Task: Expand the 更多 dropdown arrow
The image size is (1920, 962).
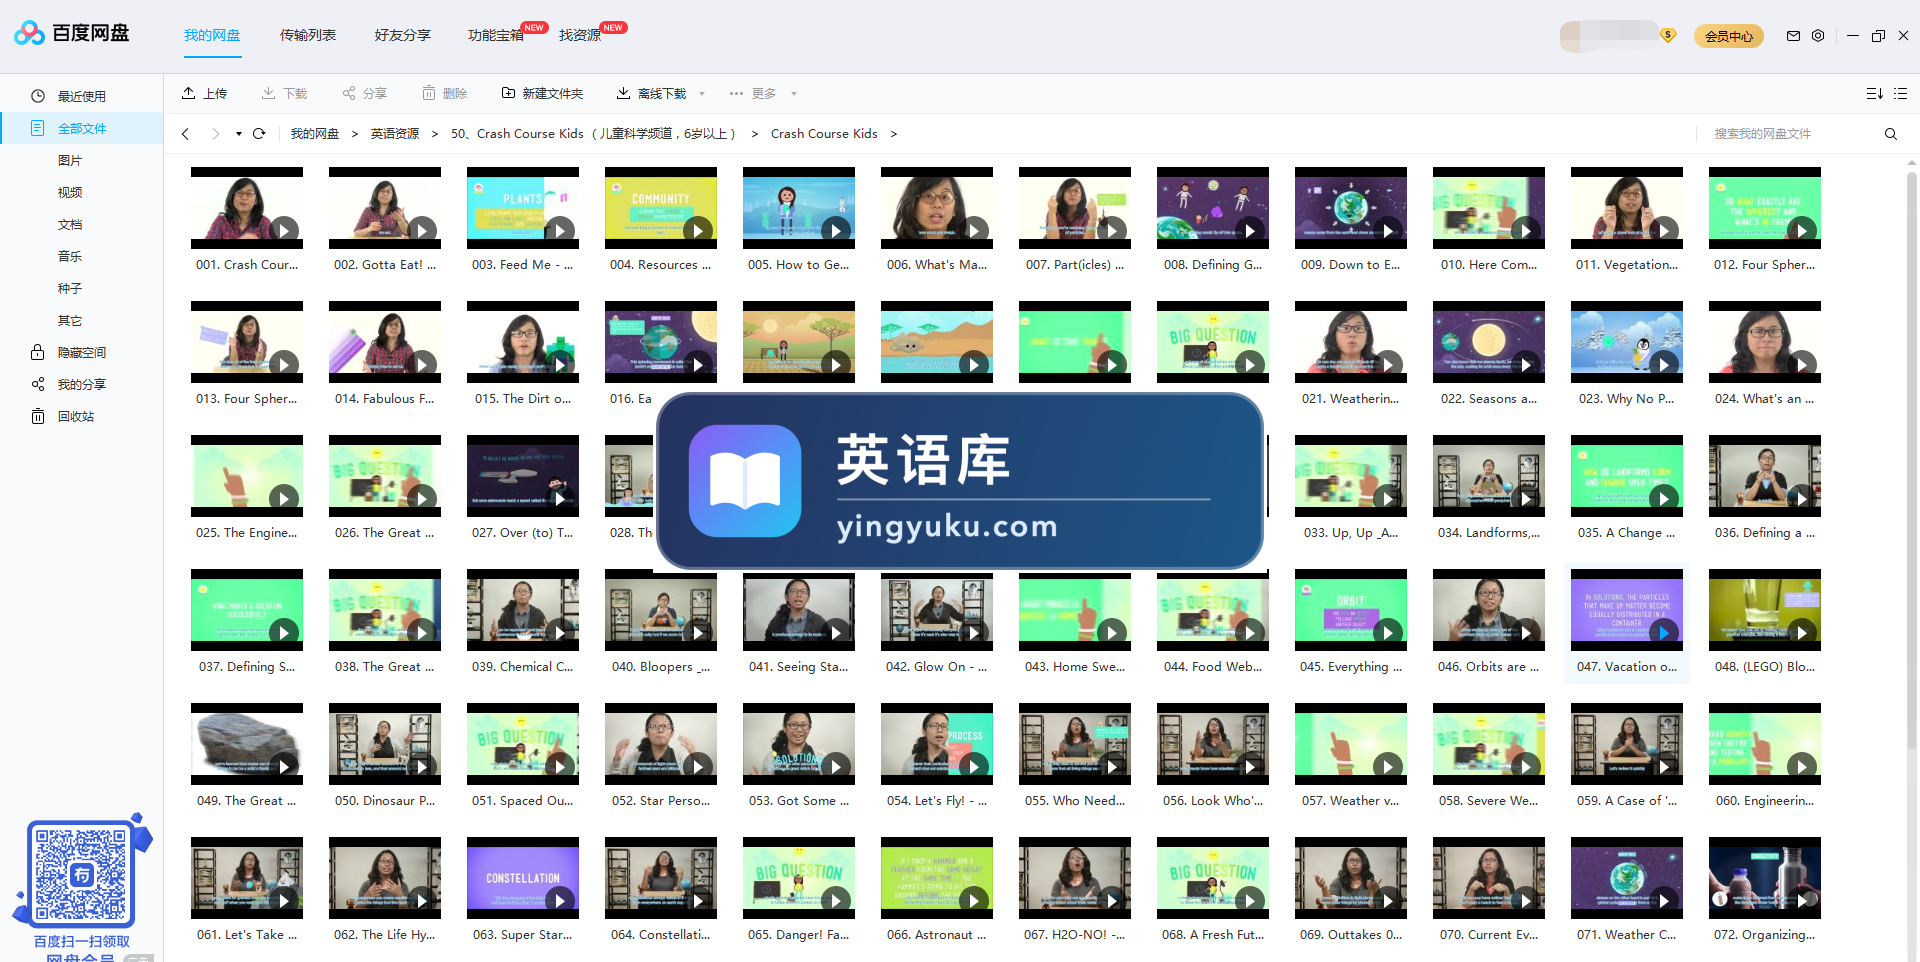Action: (x=794, y=94)
